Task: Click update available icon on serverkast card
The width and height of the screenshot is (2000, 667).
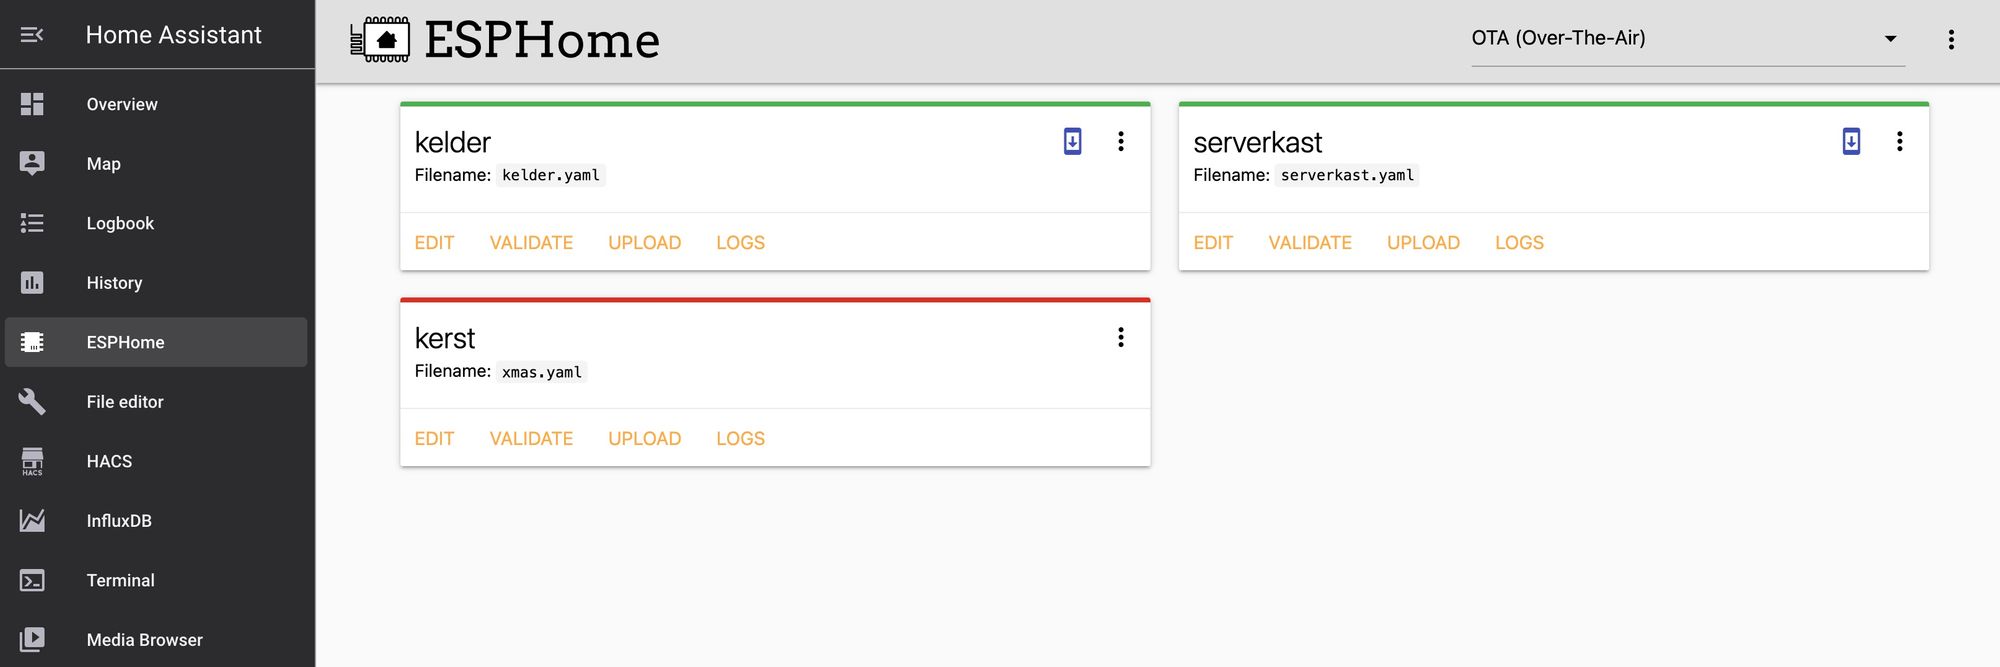Action: tap(1851, 141)
